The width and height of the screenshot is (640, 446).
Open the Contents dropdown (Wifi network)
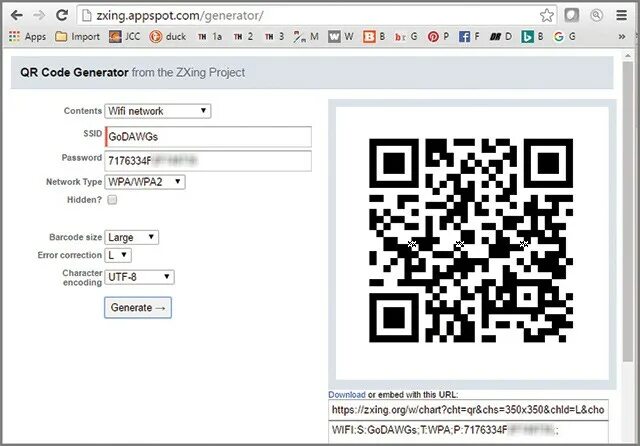coord(158,111)
